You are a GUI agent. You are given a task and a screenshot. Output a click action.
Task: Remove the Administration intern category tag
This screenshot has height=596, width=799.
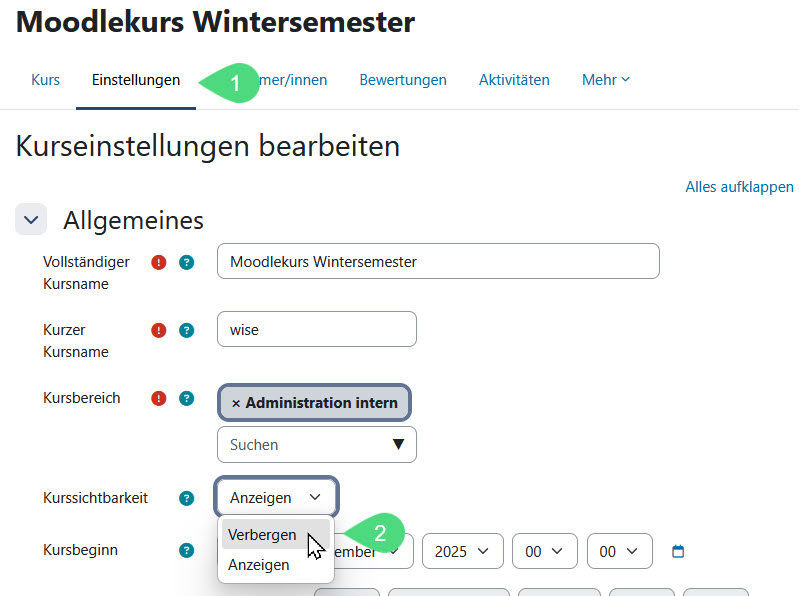pyautogui.click(x=236, y=403)
